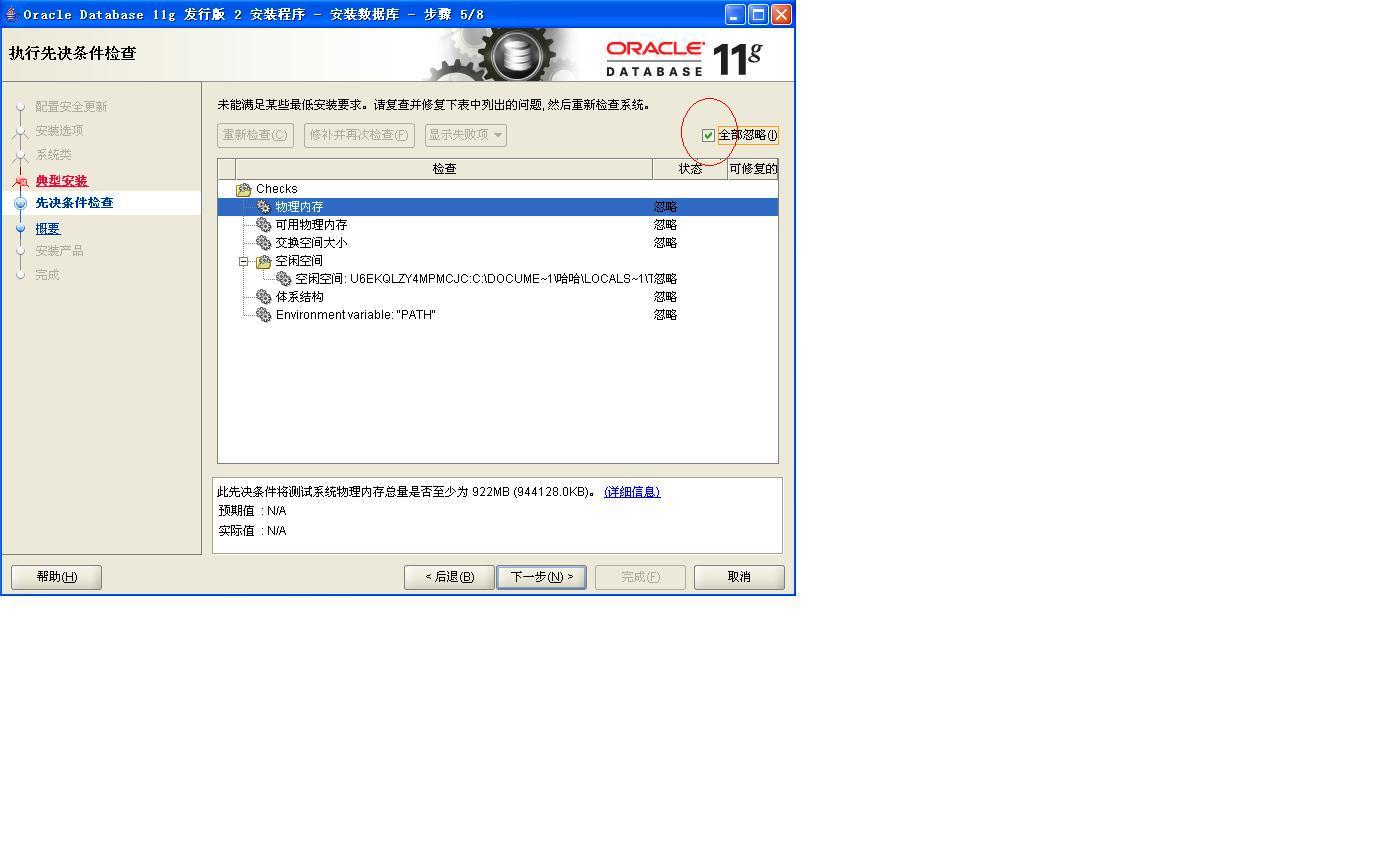Click the gear icon beside 体系结构

[x=264, y=297]
